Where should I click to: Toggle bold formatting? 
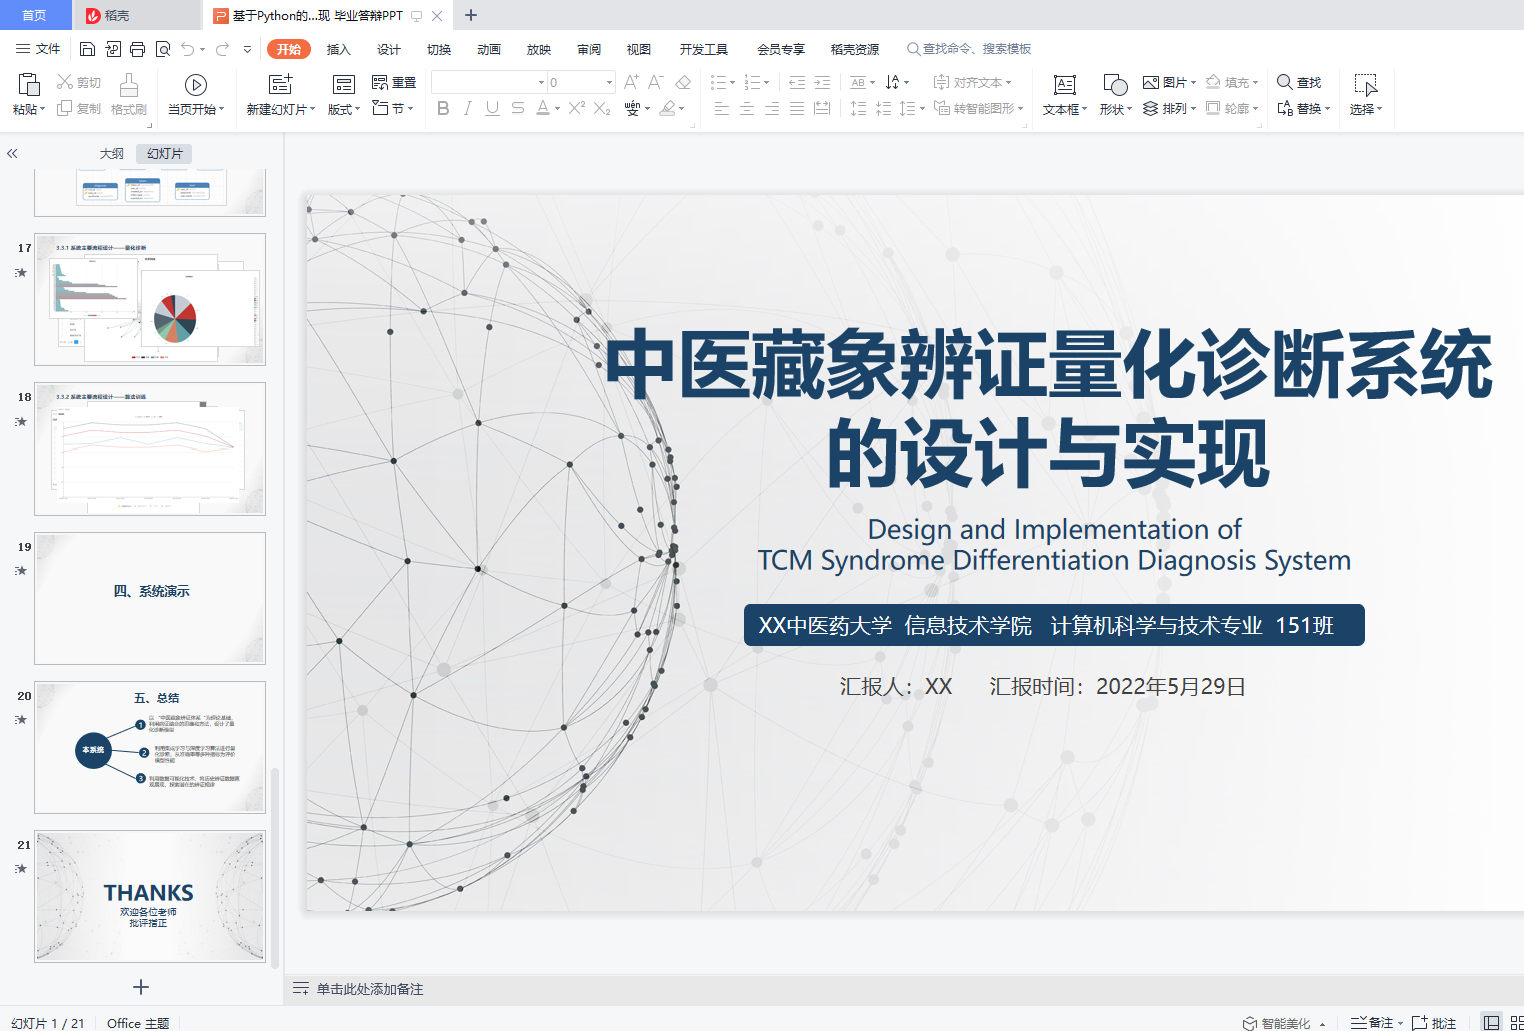coord(443,108)
